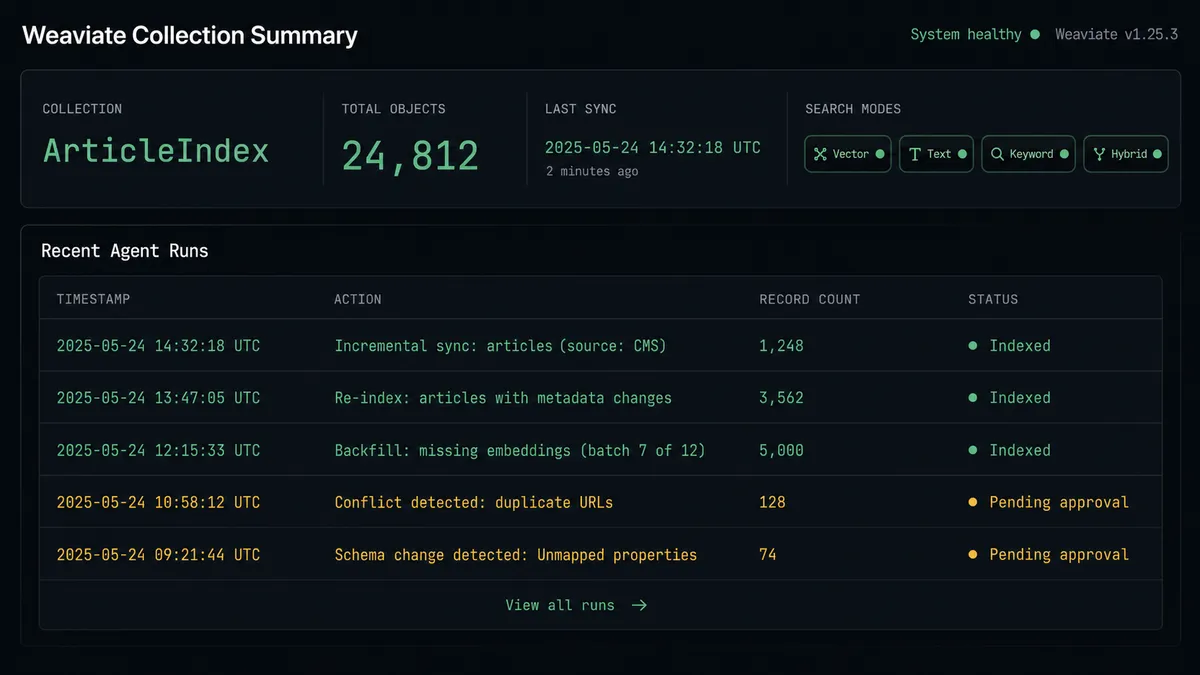Click Weaviate v1.25.3 version label
Viewport: 1200px width, 675px height.
point(1116,34)
